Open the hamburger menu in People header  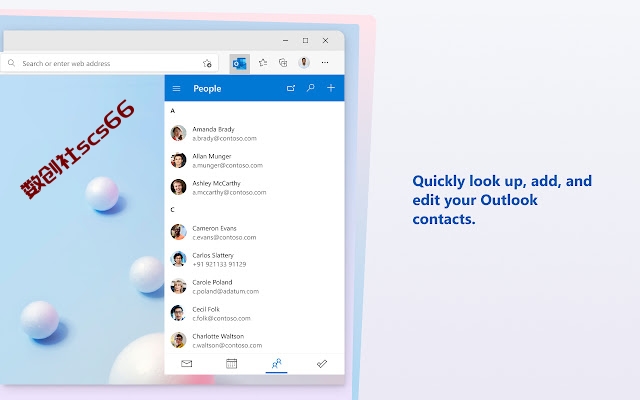click(176, 88)
